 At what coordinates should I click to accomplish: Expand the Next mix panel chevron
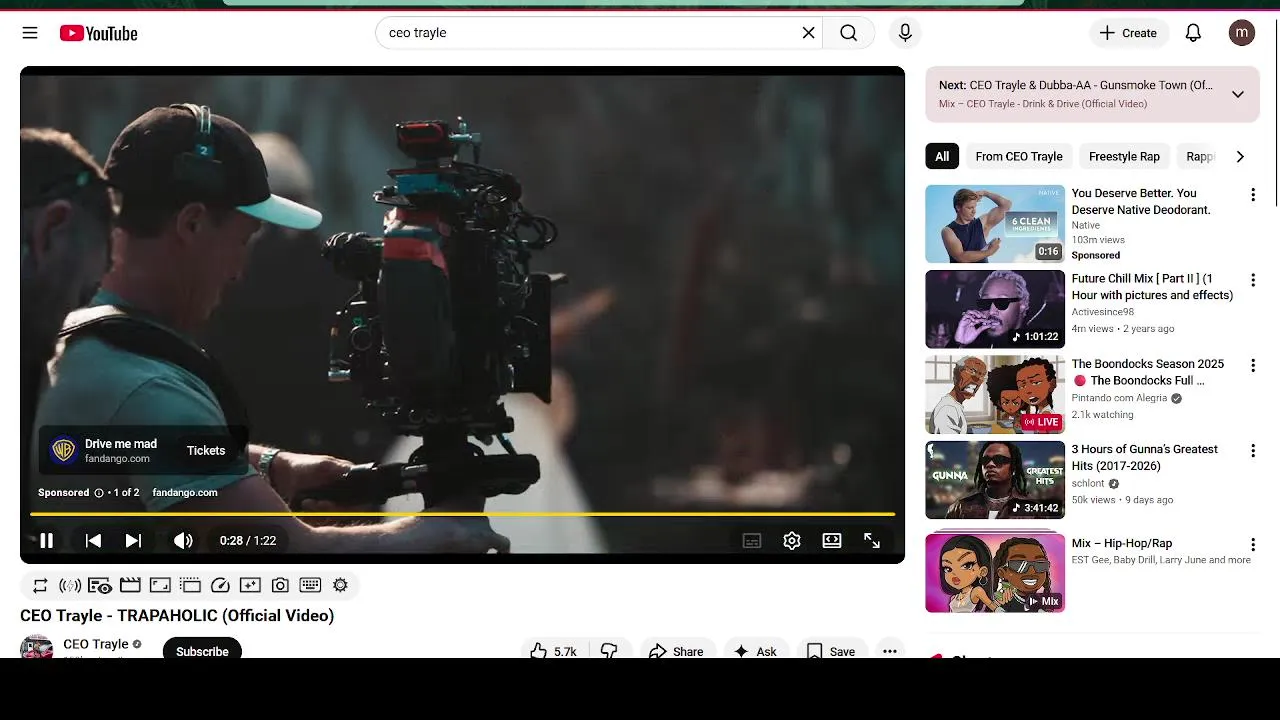click(x=1238, y=94)
